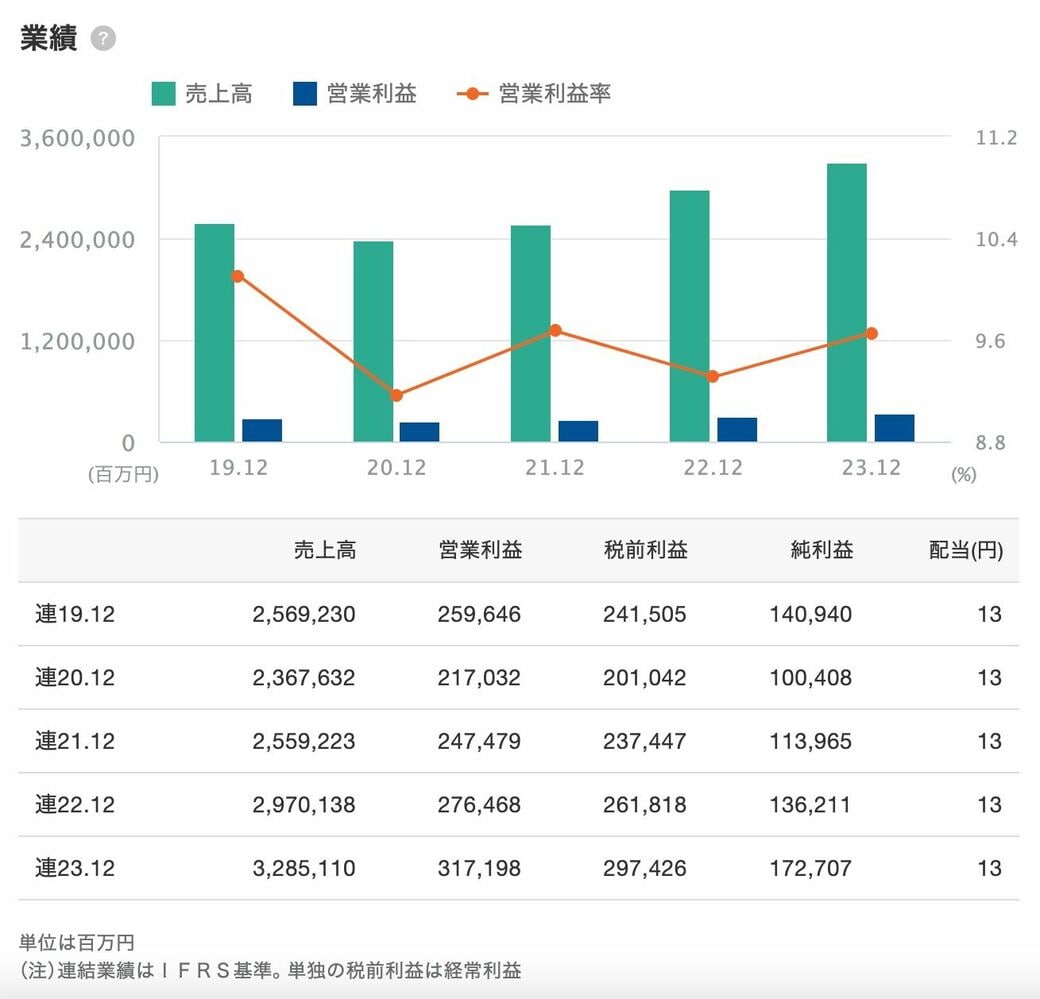Toggle the 売上高 legend green swatch

click(163, 94)
